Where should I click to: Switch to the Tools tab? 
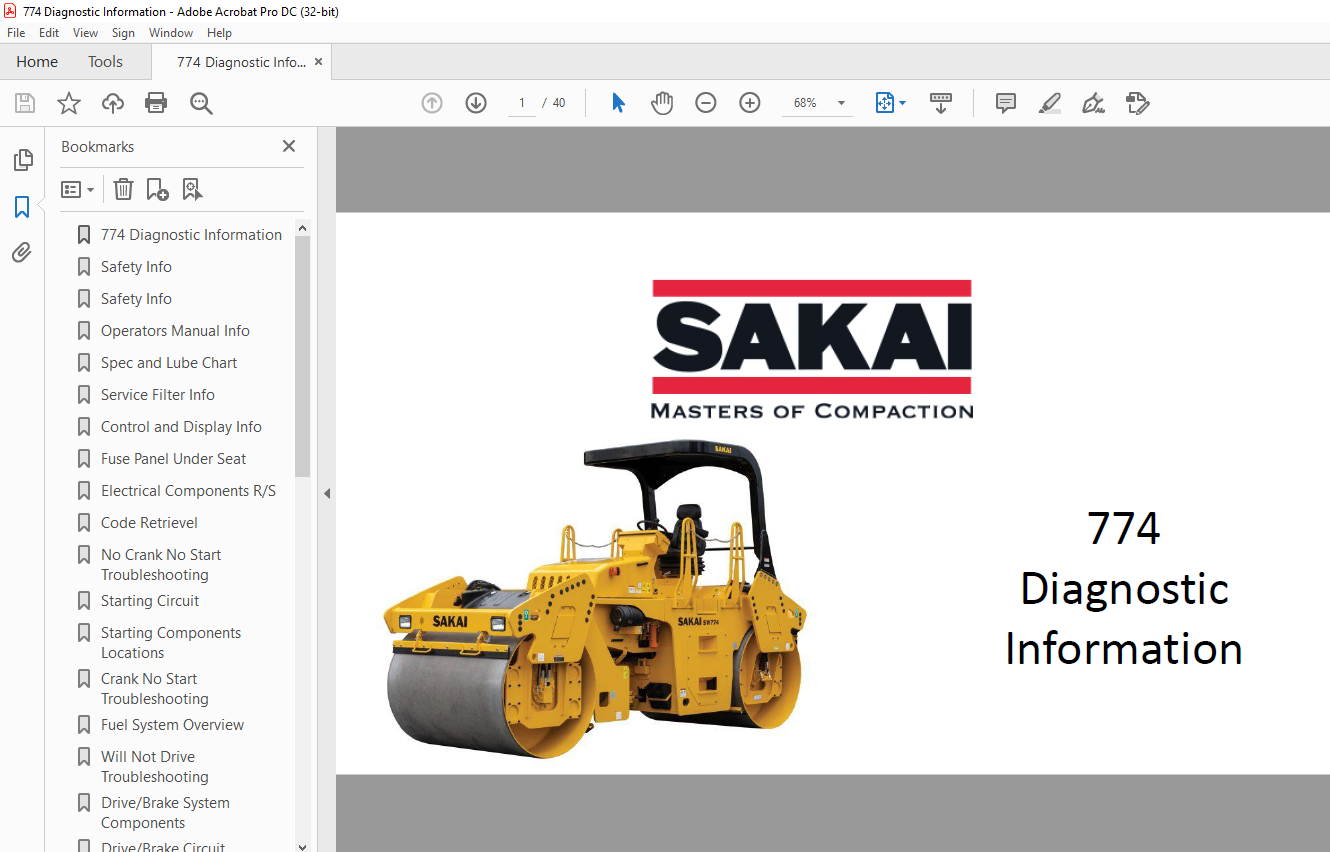coord(105,62)
